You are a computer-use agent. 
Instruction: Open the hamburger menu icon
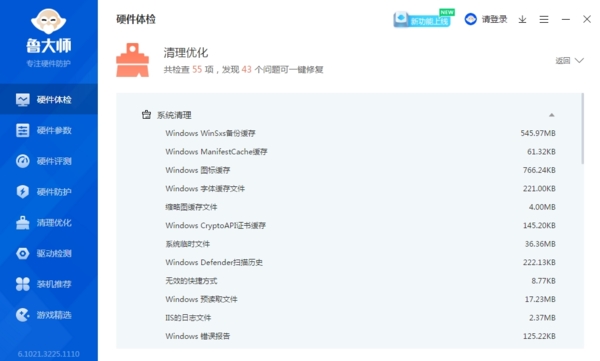pos(544,19)
